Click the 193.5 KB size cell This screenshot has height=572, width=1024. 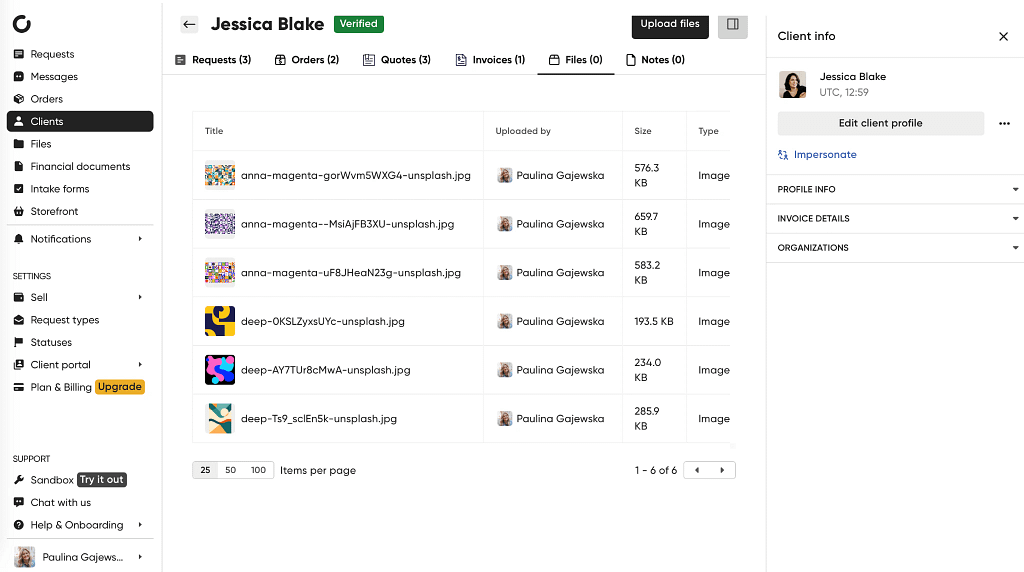pos(654,321)
